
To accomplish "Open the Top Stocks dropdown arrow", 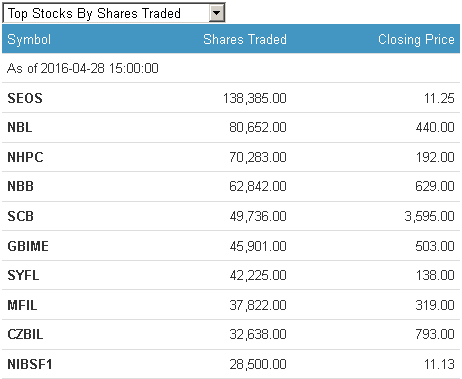I will click(x=217, y=13).
